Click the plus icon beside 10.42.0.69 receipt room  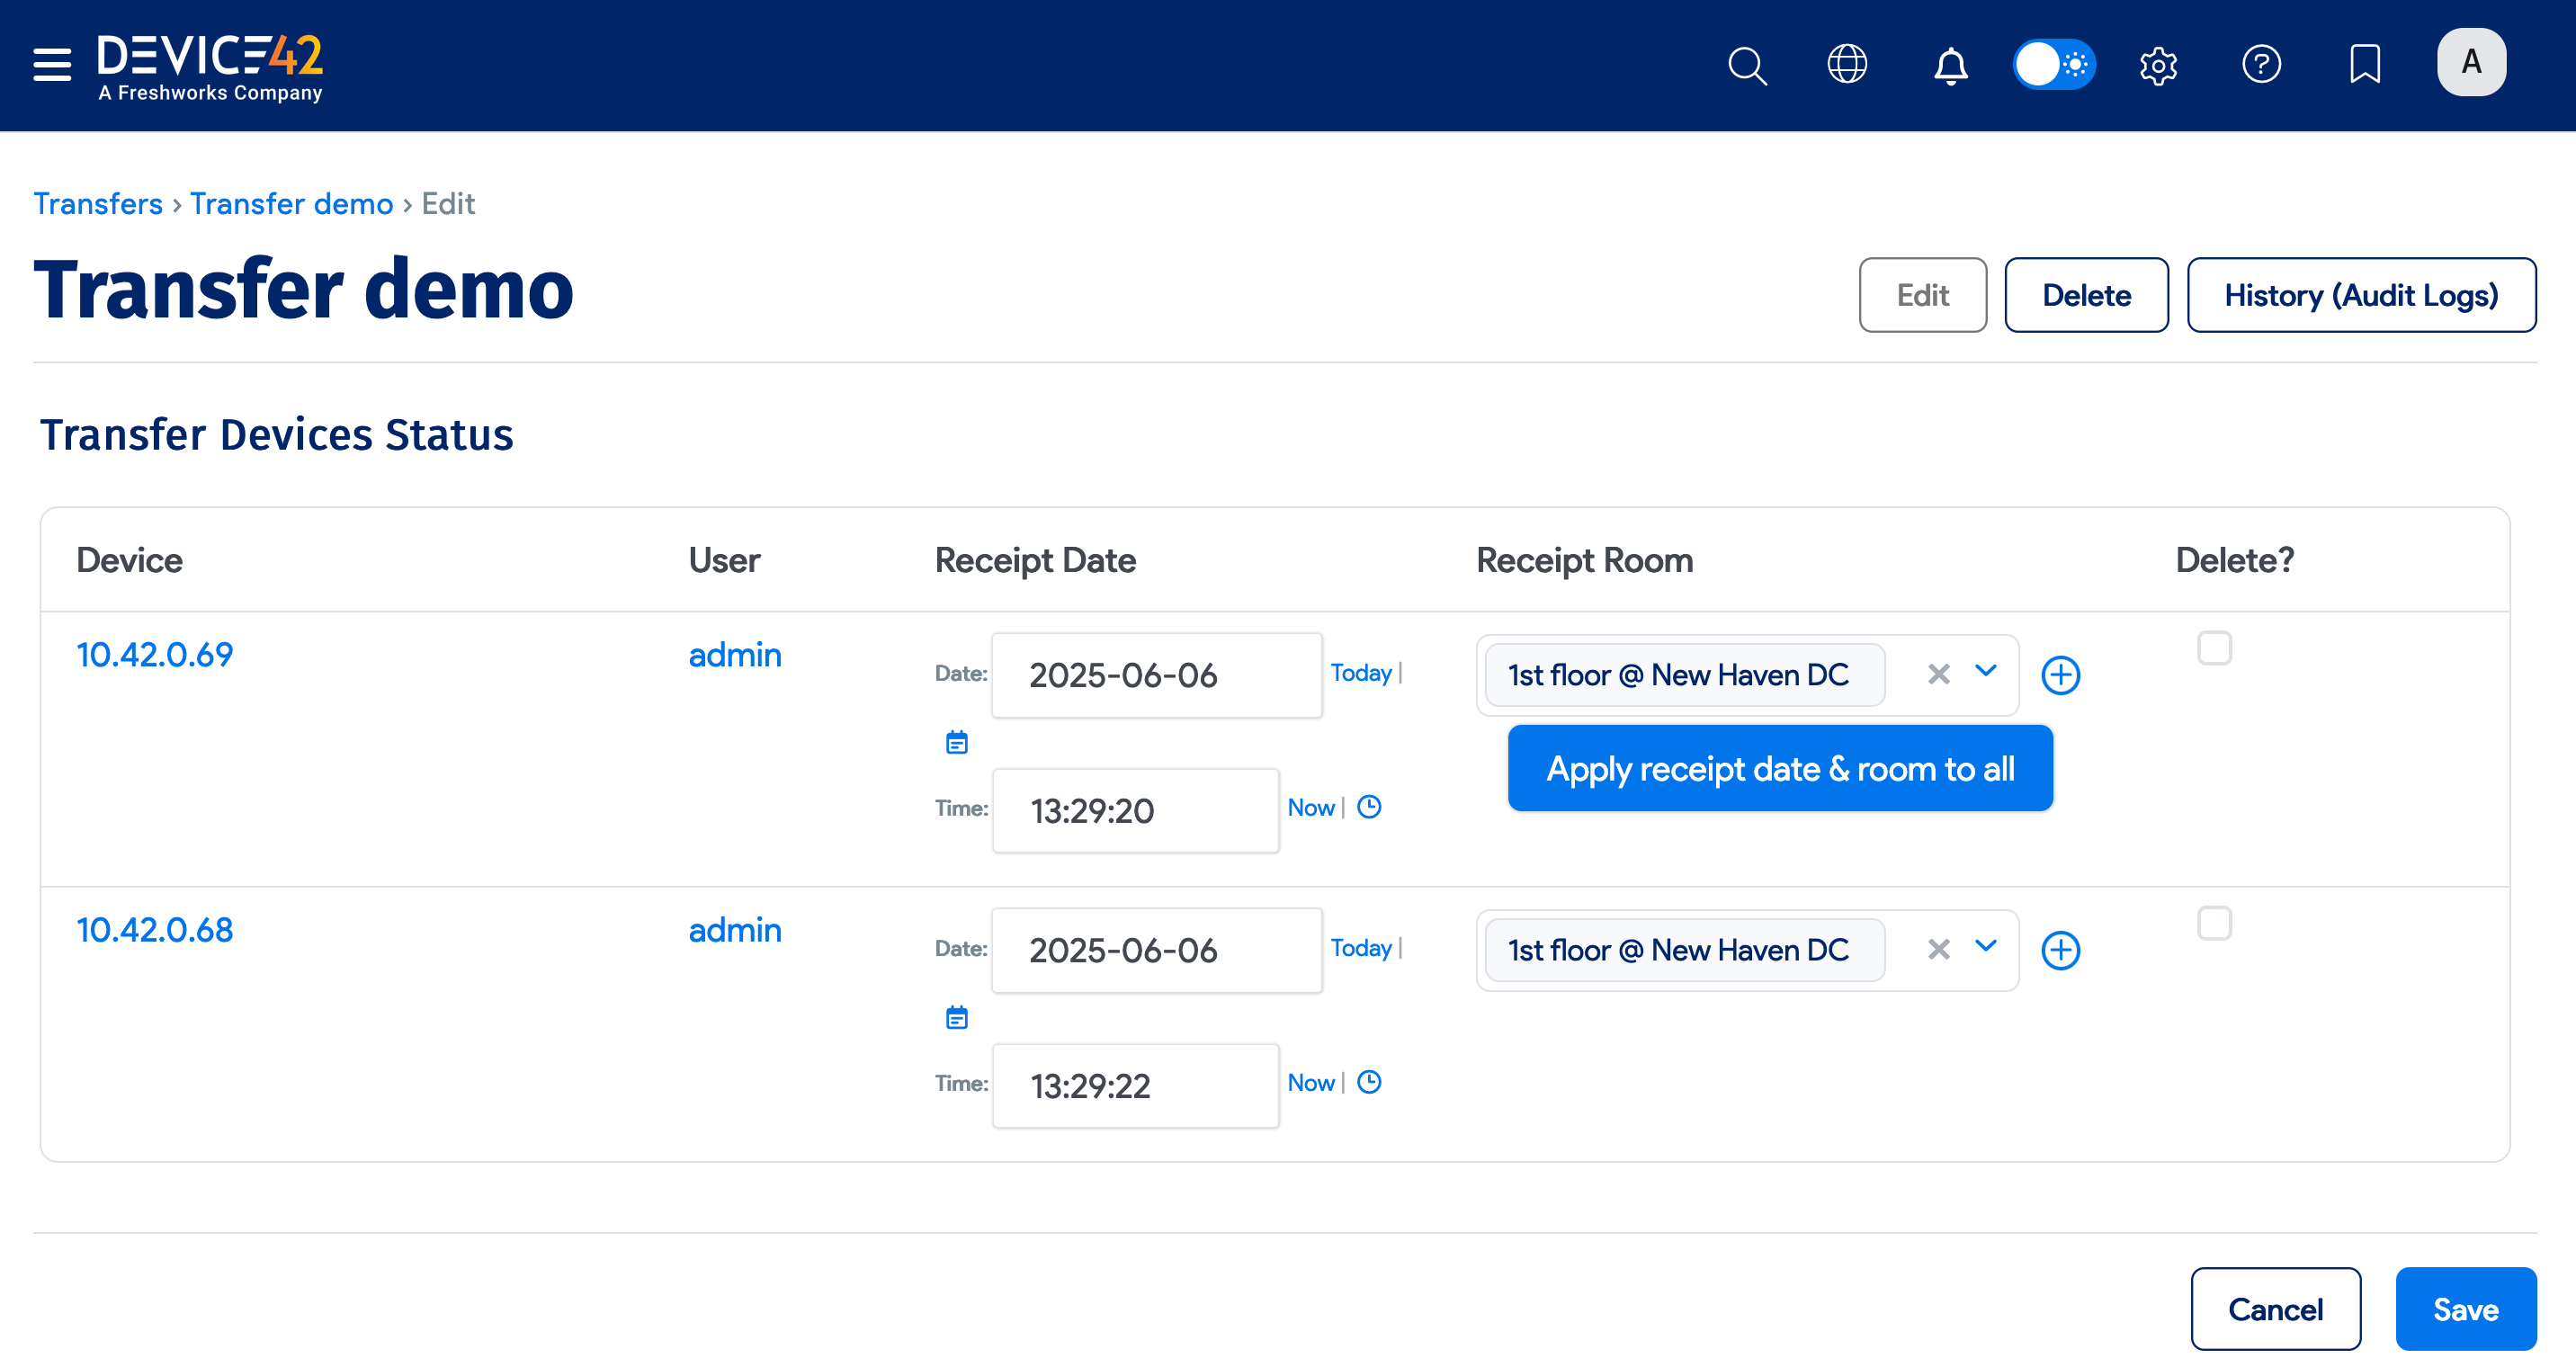[2061, 675]
